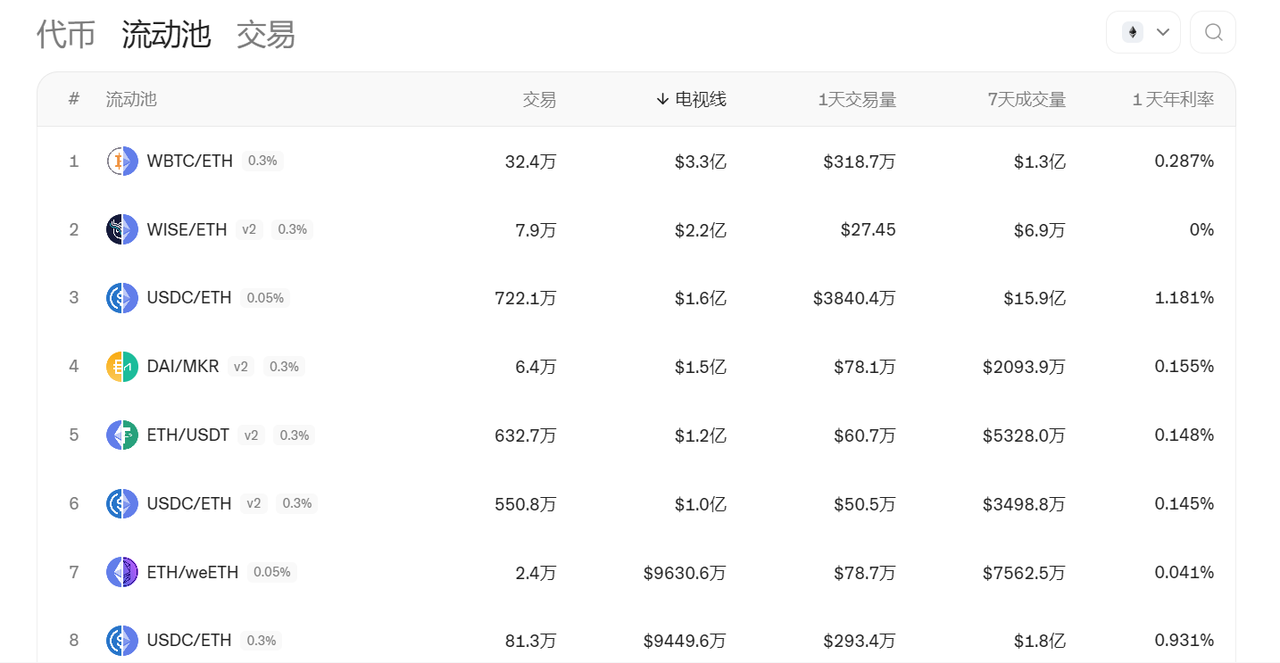Sort by 电视线 column with arrow
The width and height of the screenshot is (1280, 663).
pos(691,99)
